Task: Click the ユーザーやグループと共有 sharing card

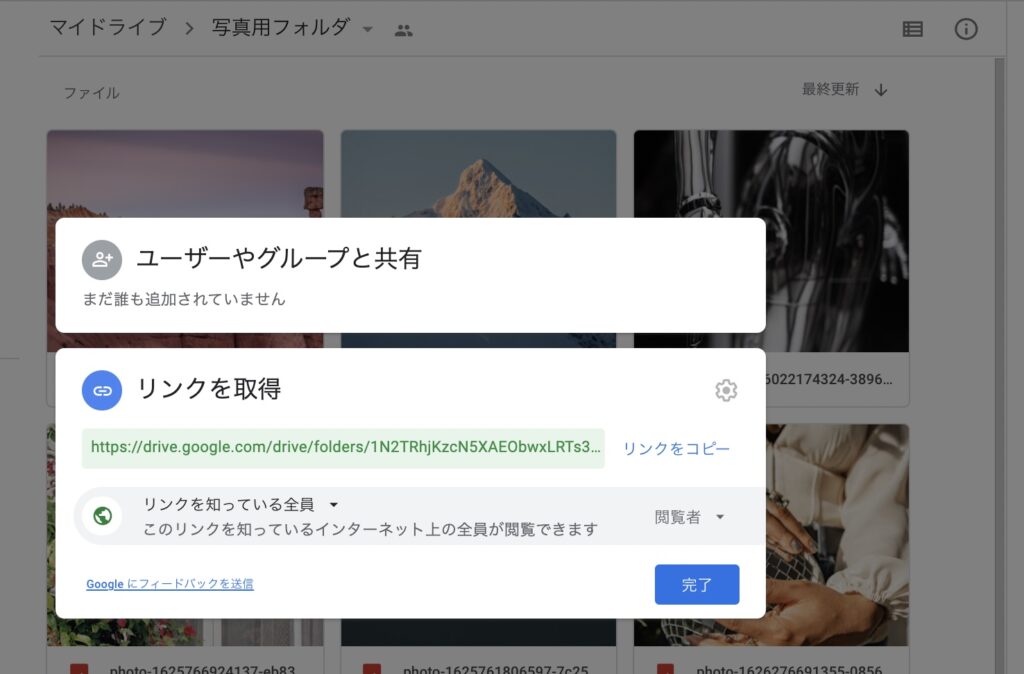Action: coord(410,274)
